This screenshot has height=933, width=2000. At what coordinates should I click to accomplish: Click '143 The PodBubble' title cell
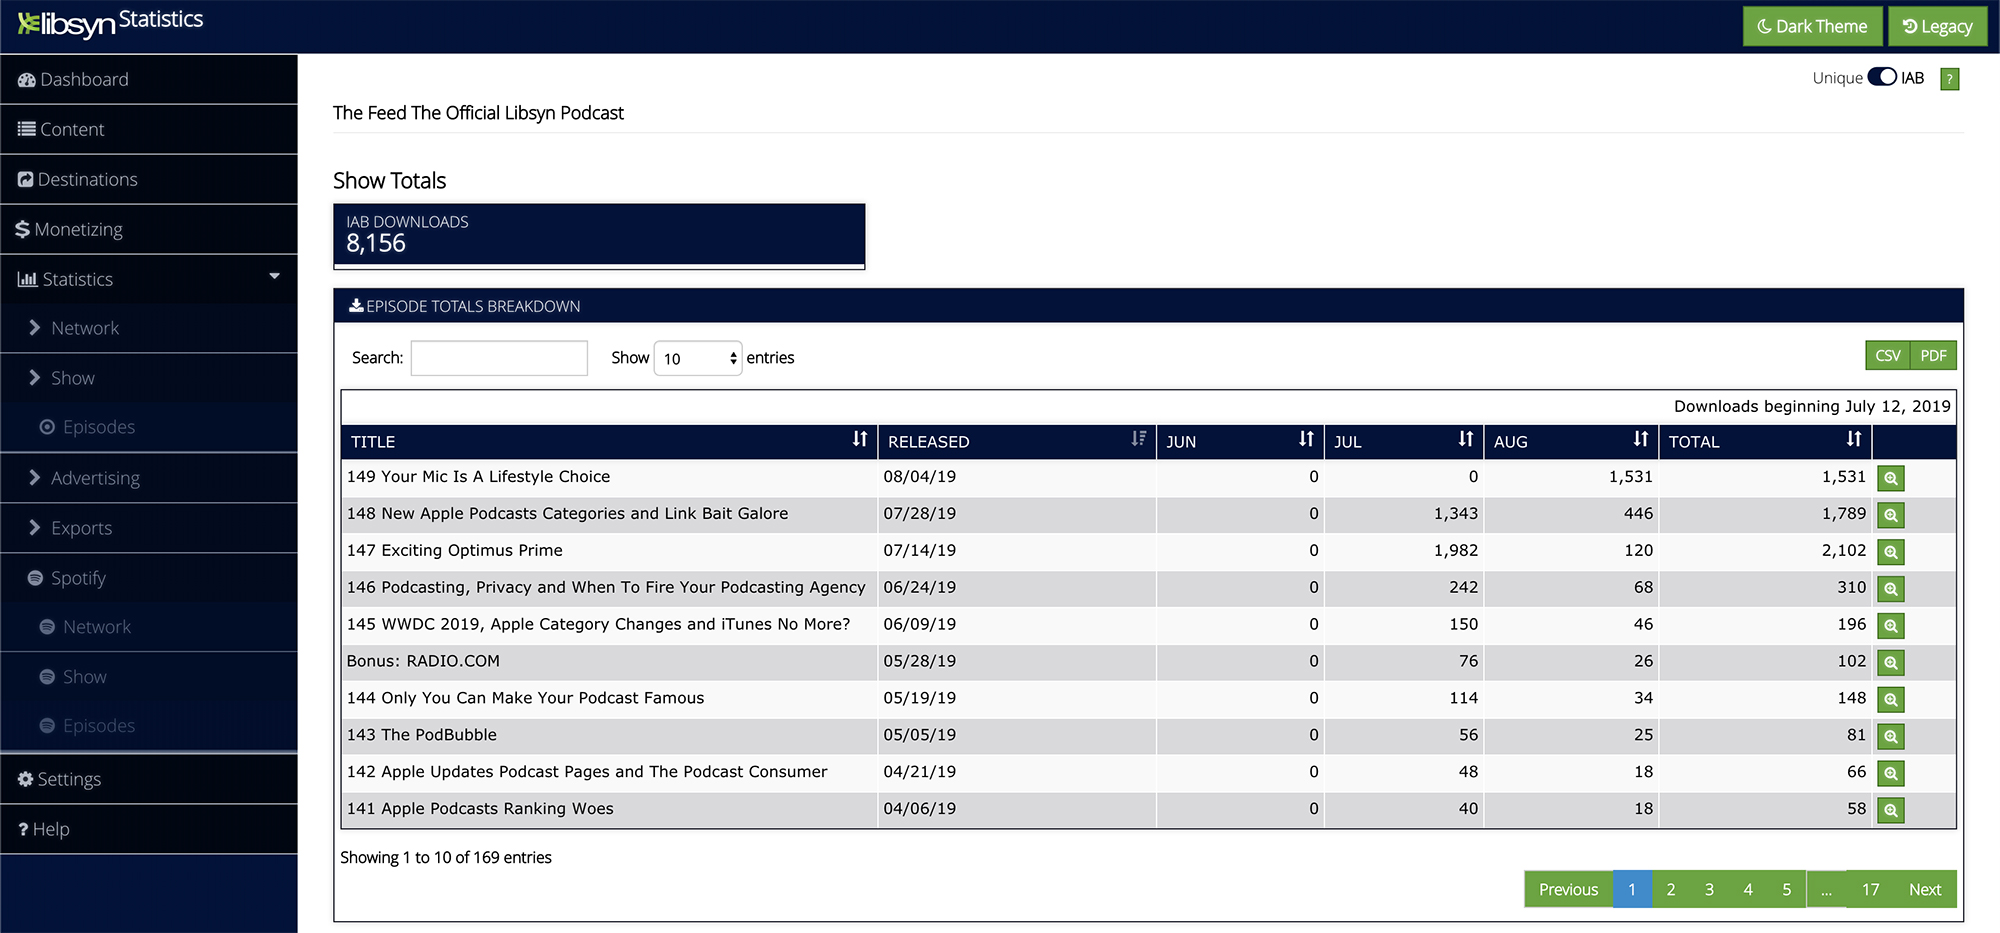609,735
